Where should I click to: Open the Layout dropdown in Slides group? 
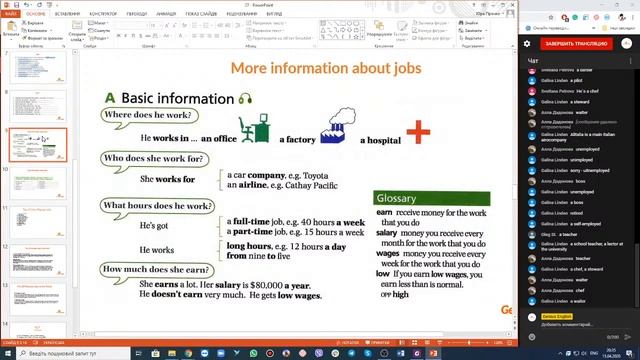[98, 23]
